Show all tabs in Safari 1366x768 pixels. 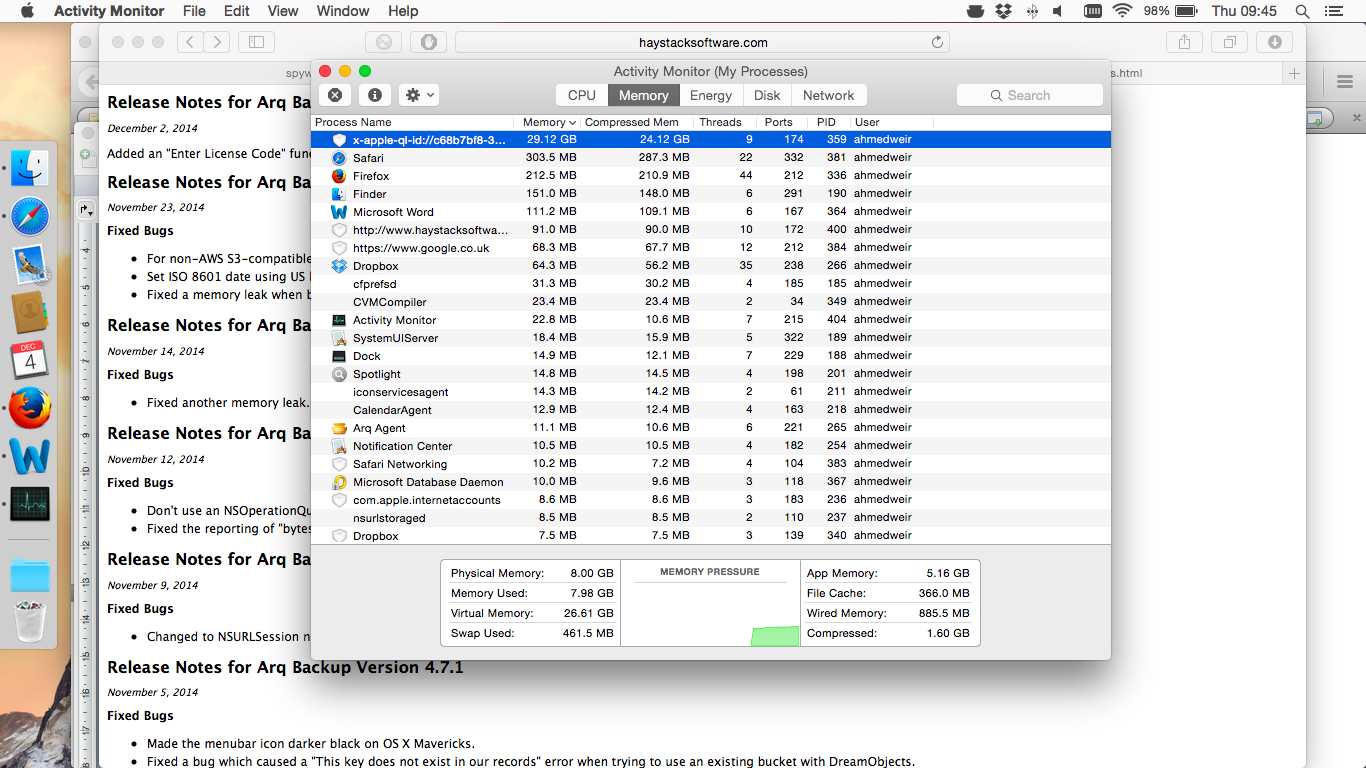pos(1229,42)
